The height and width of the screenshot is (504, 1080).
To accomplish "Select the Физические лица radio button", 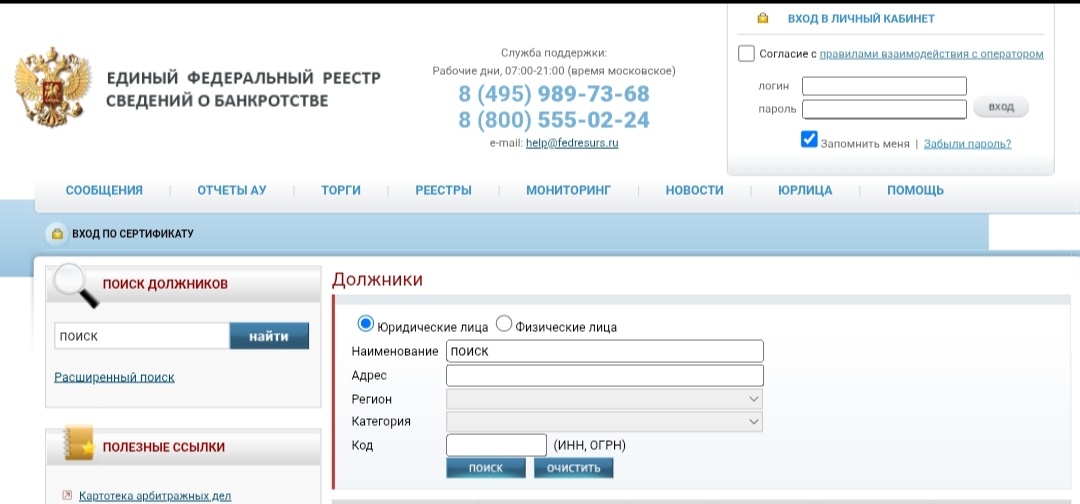I will pos(504,324).
